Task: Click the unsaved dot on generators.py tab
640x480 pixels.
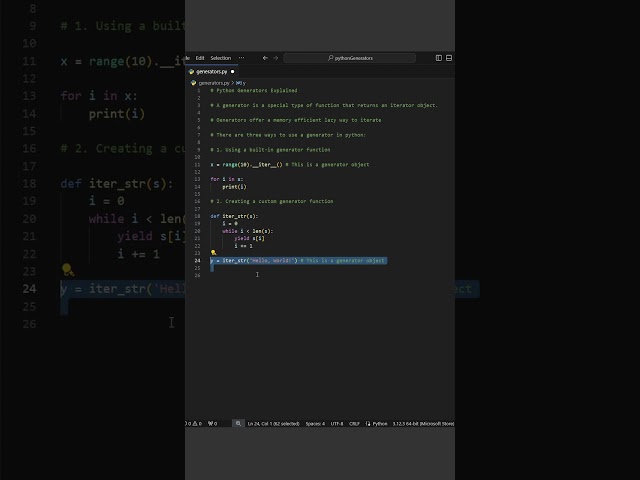Action: [233, 71]
